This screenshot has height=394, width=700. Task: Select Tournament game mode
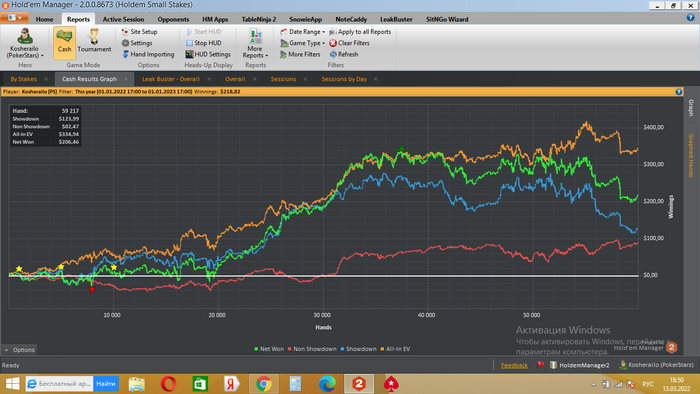tap(94, 42)
